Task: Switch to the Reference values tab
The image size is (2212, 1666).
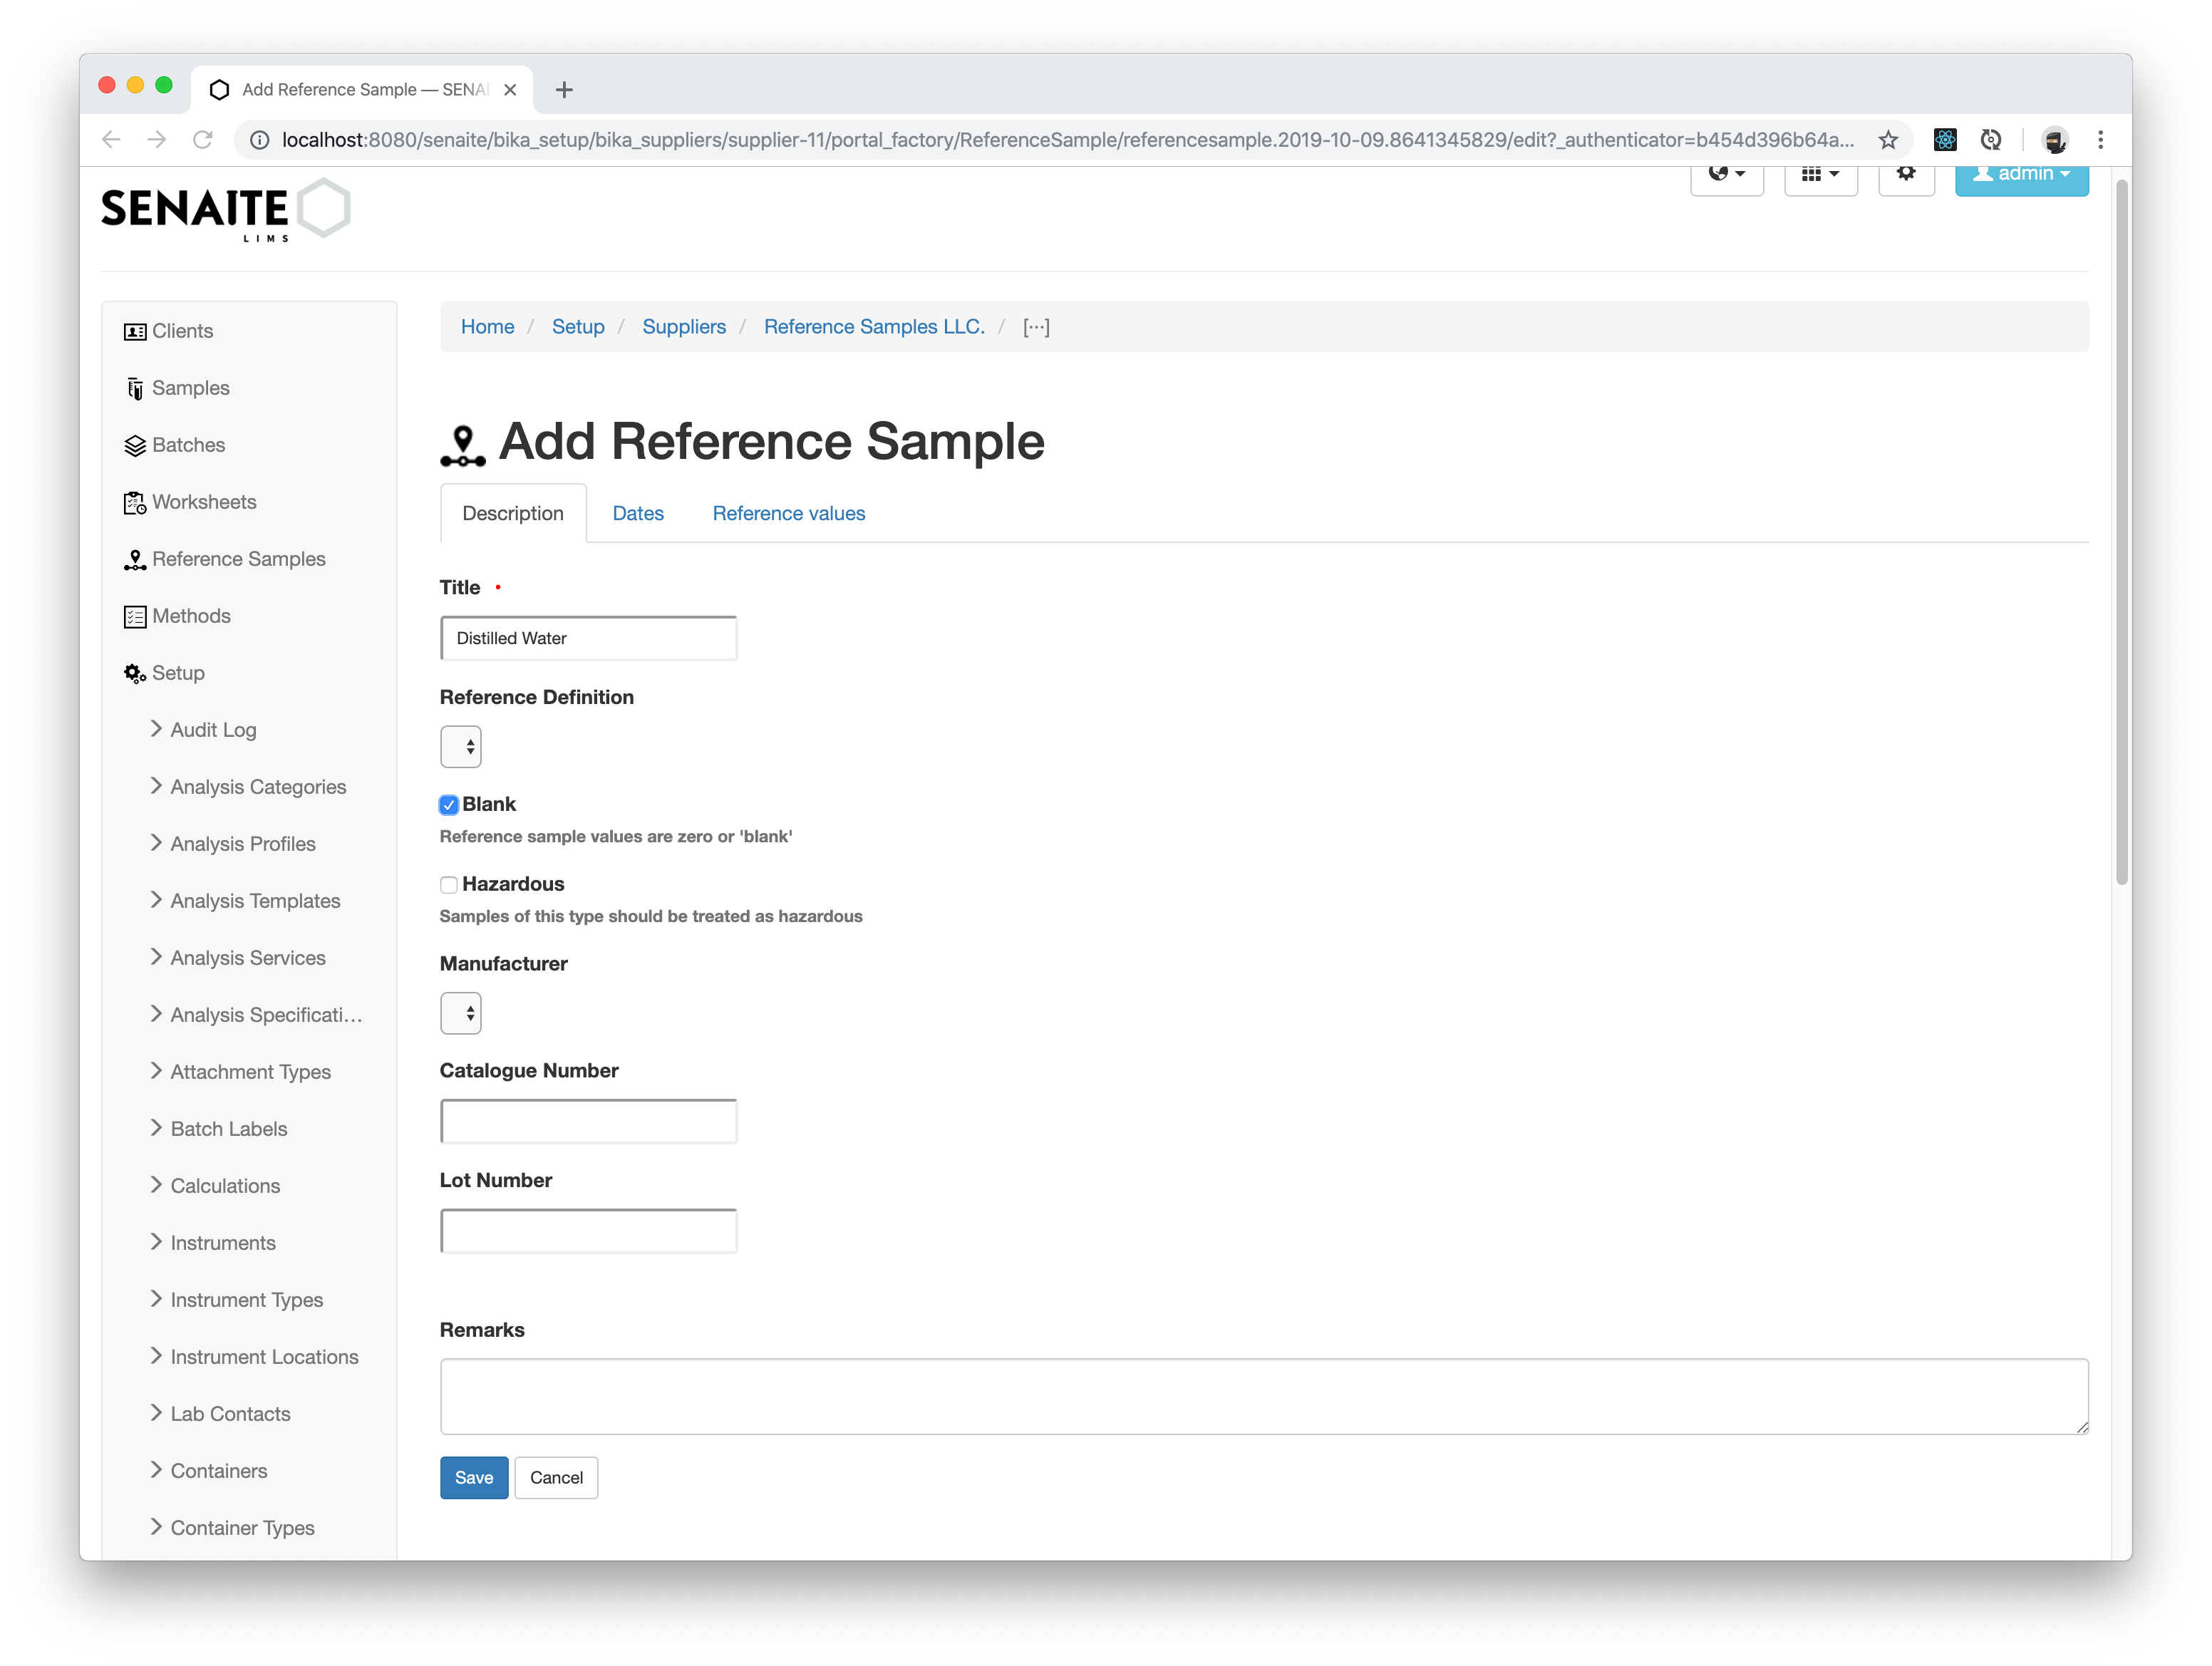Action: [789, 514]
